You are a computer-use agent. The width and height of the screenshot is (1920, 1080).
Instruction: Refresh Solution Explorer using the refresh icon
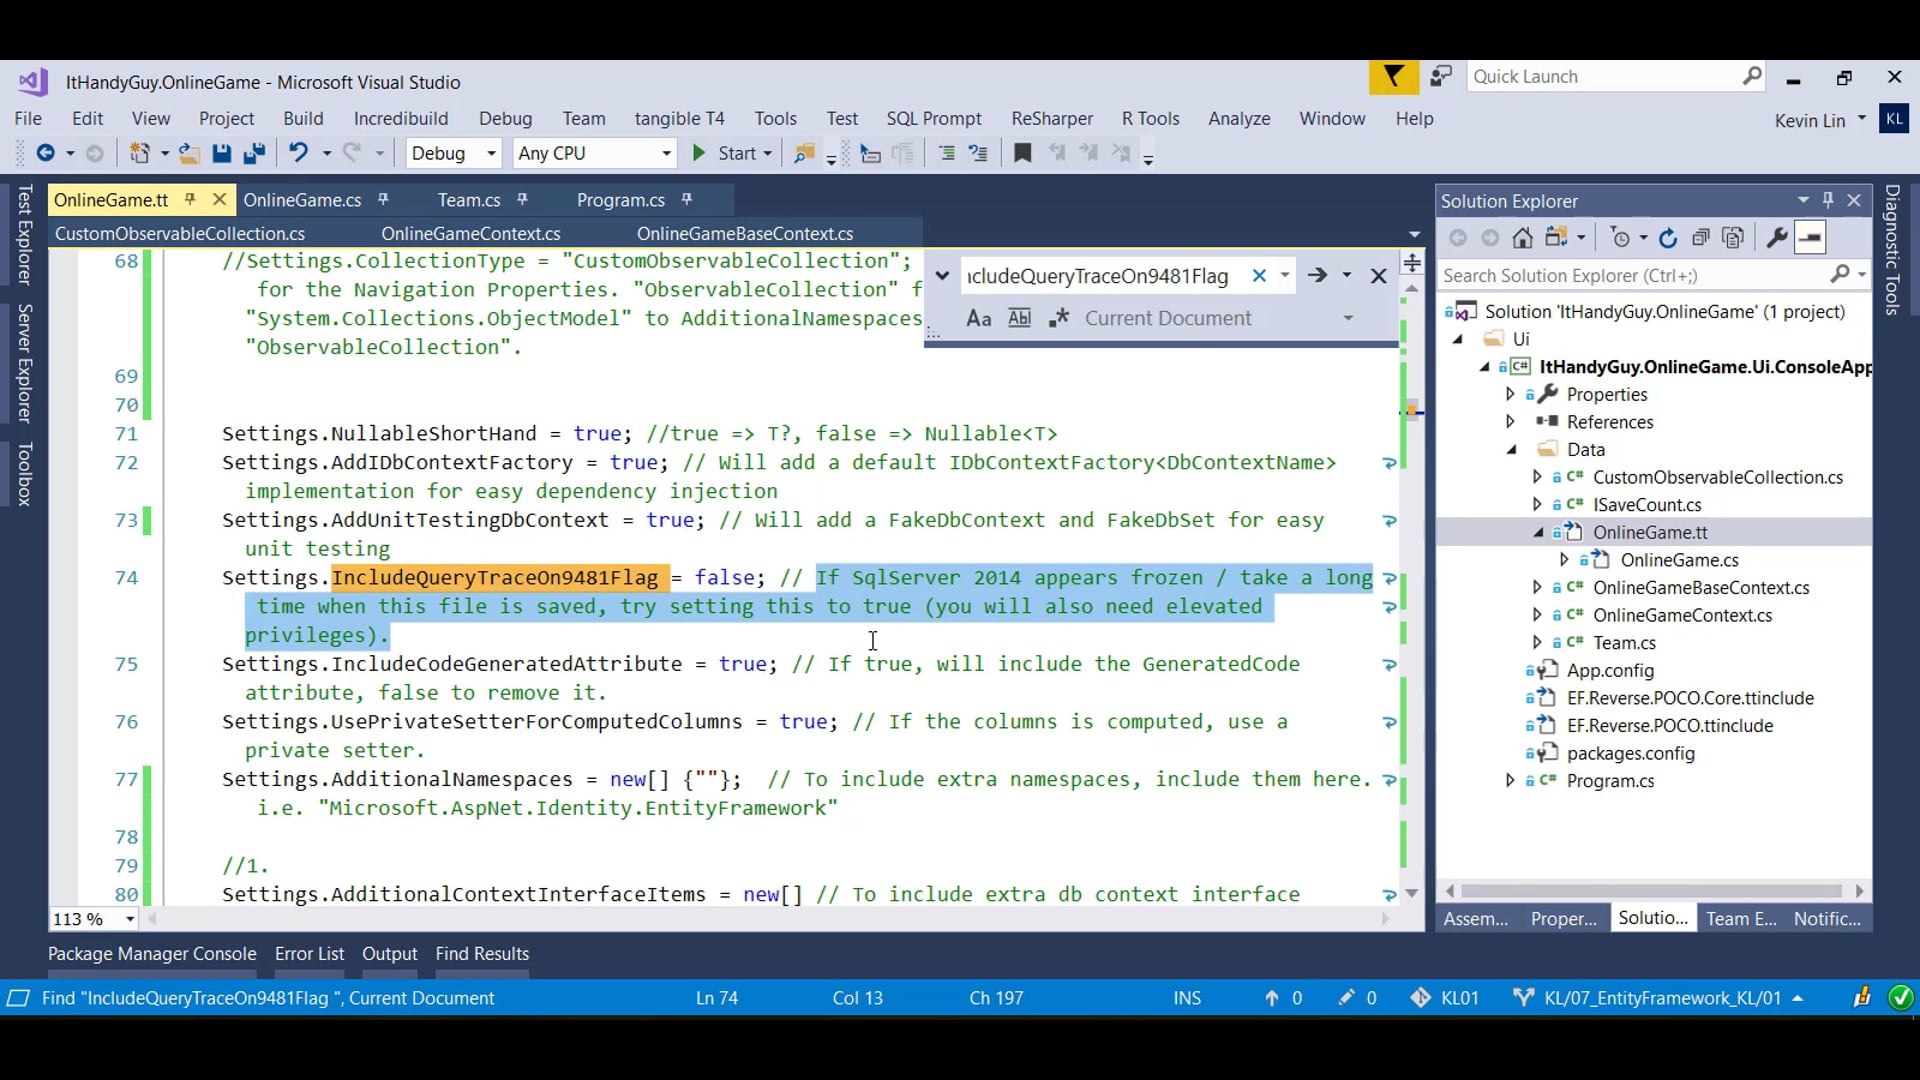(1667, 238)
